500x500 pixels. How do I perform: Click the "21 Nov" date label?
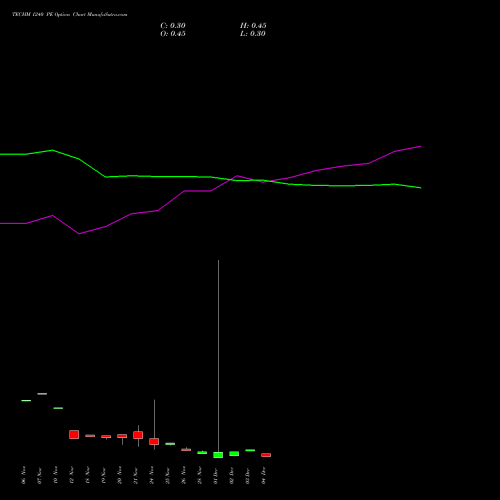(x=135, y=475)
